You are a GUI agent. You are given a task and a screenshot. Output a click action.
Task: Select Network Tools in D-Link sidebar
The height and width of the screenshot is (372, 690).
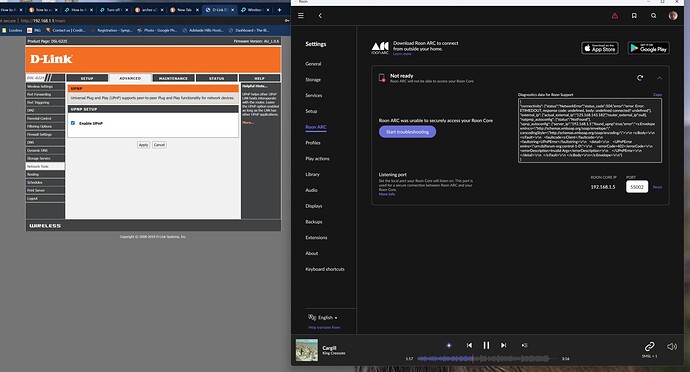[45, 166]
